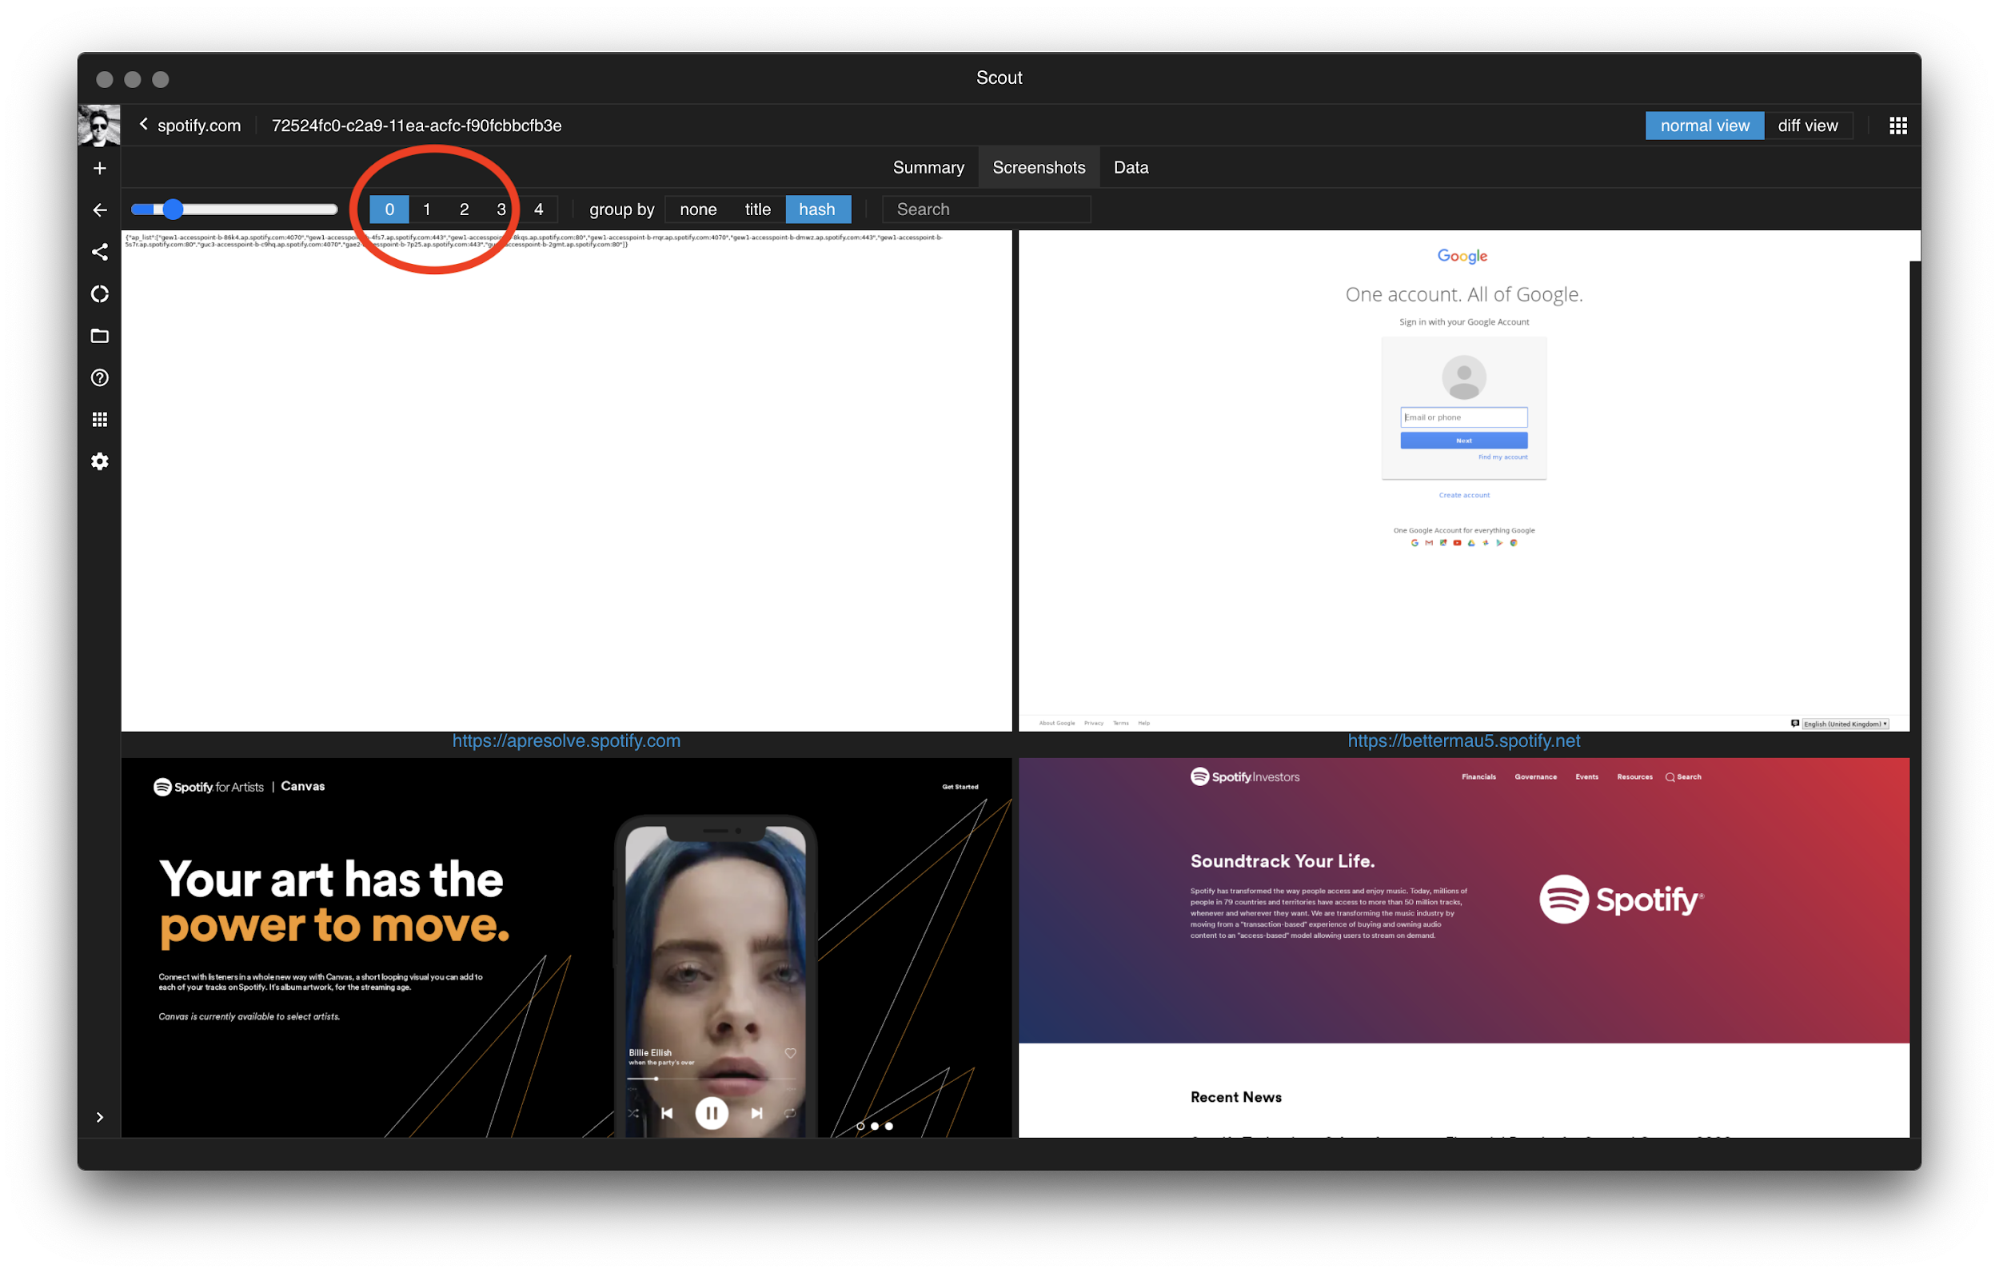Viewport: 1999px width, 1273px height.
Task: Click the back arrow sidebar icon
Action: click(99, 210)
